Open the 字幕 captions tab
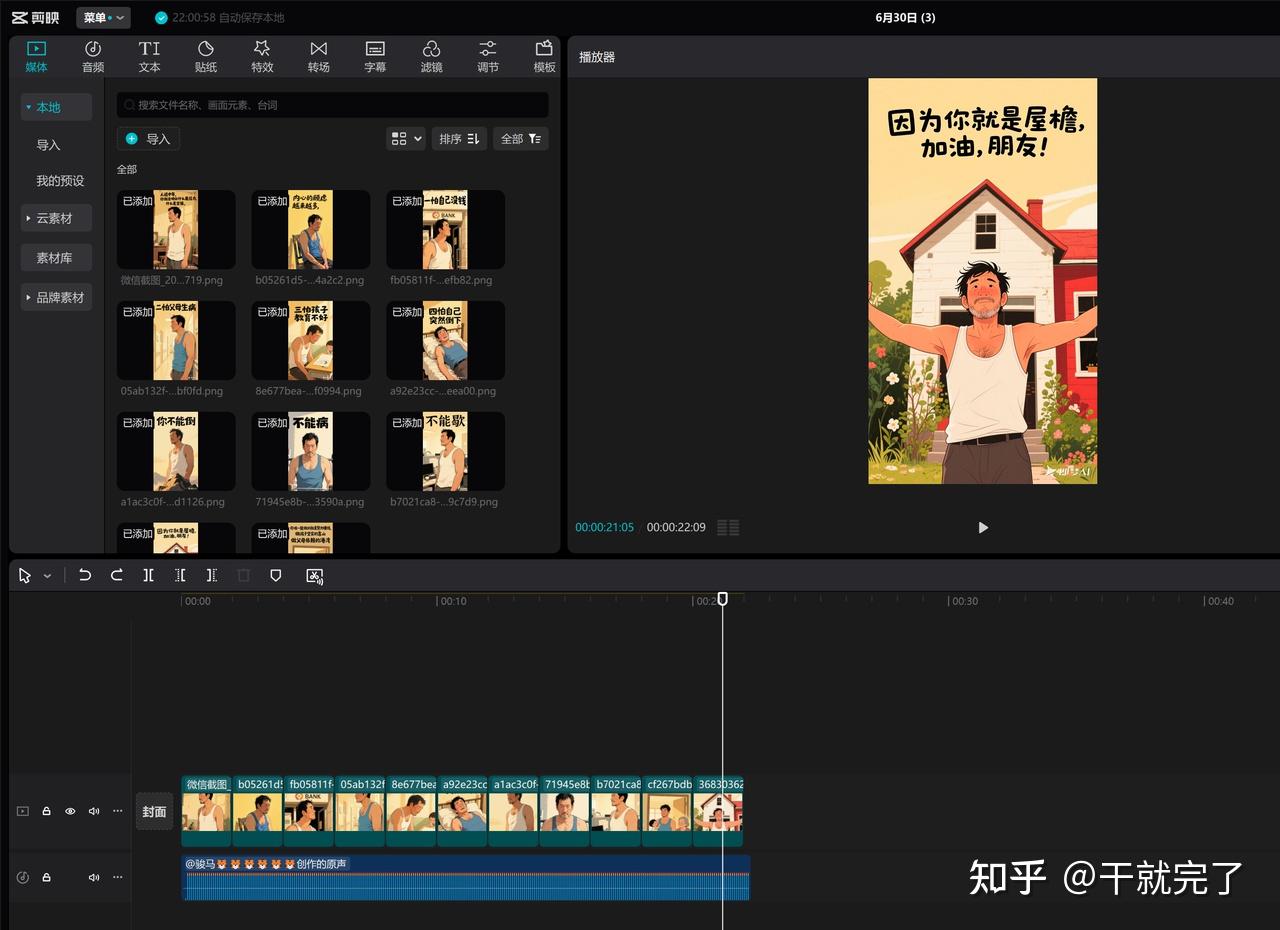This screenshot has height=930, width=1280. pyautogui.click(x=375, y=57)
